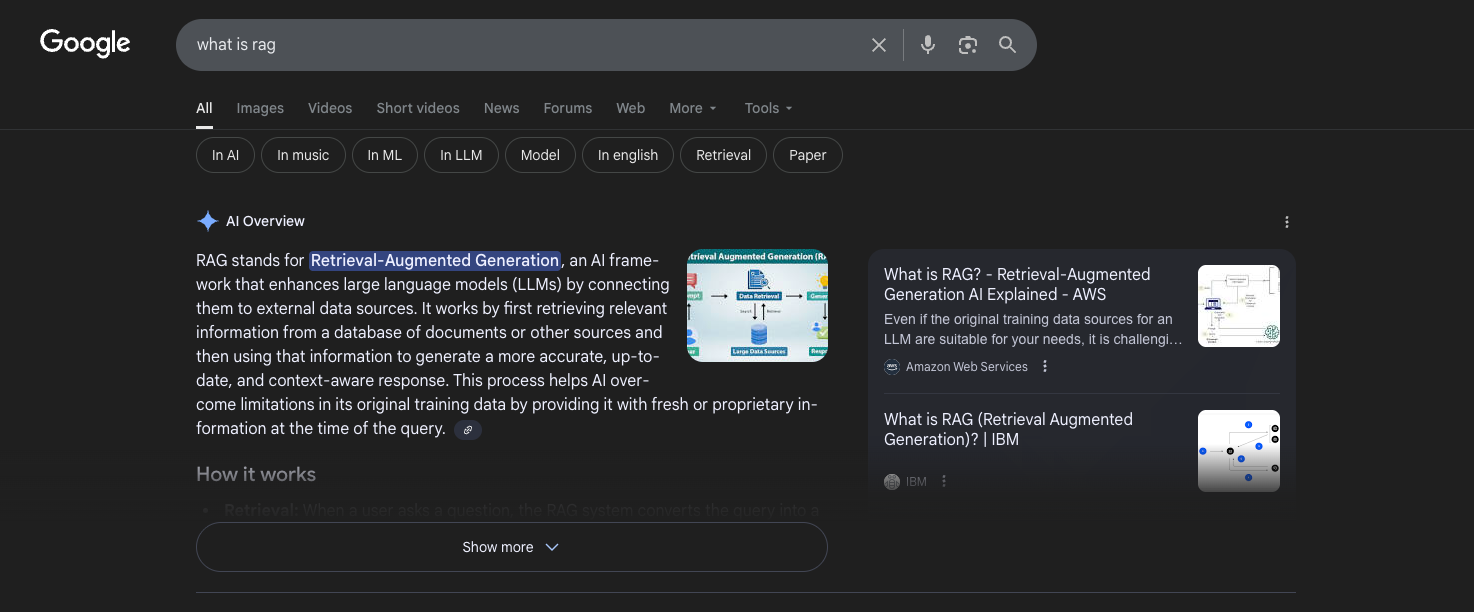This screenshot has width=1474, height=612.
Task: Expand the More dropdown
Action: point(693,108)
